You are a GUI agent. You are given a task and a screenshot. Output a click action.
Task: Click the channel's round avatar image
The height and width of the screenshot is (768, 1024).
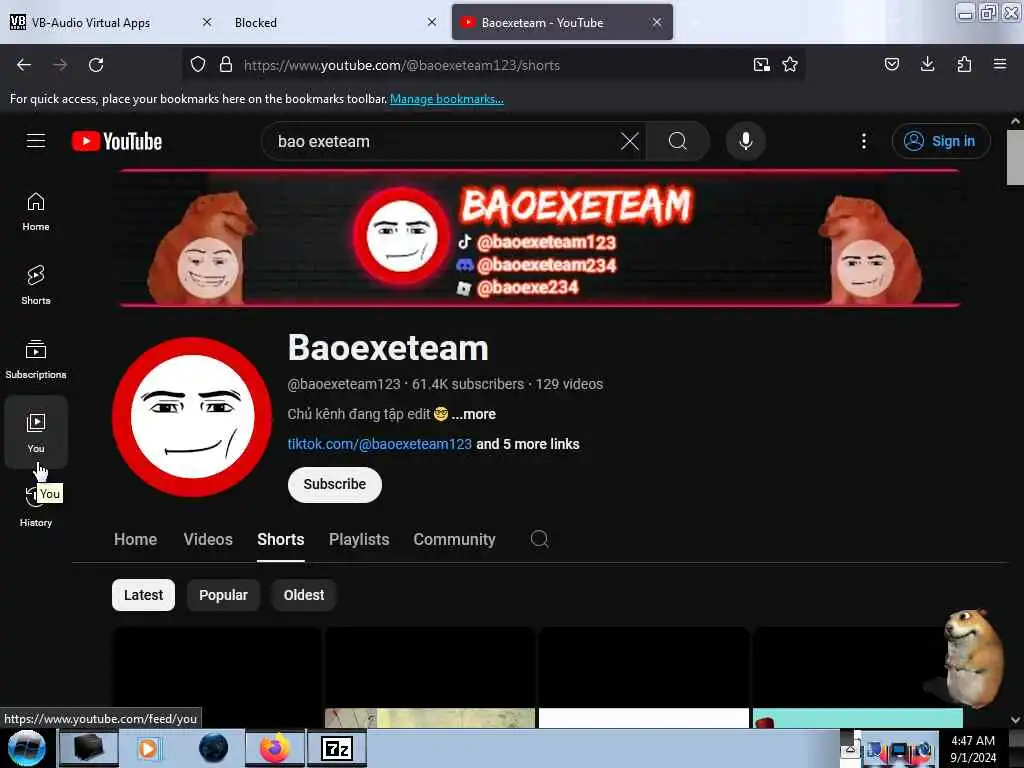coord(192,417)
